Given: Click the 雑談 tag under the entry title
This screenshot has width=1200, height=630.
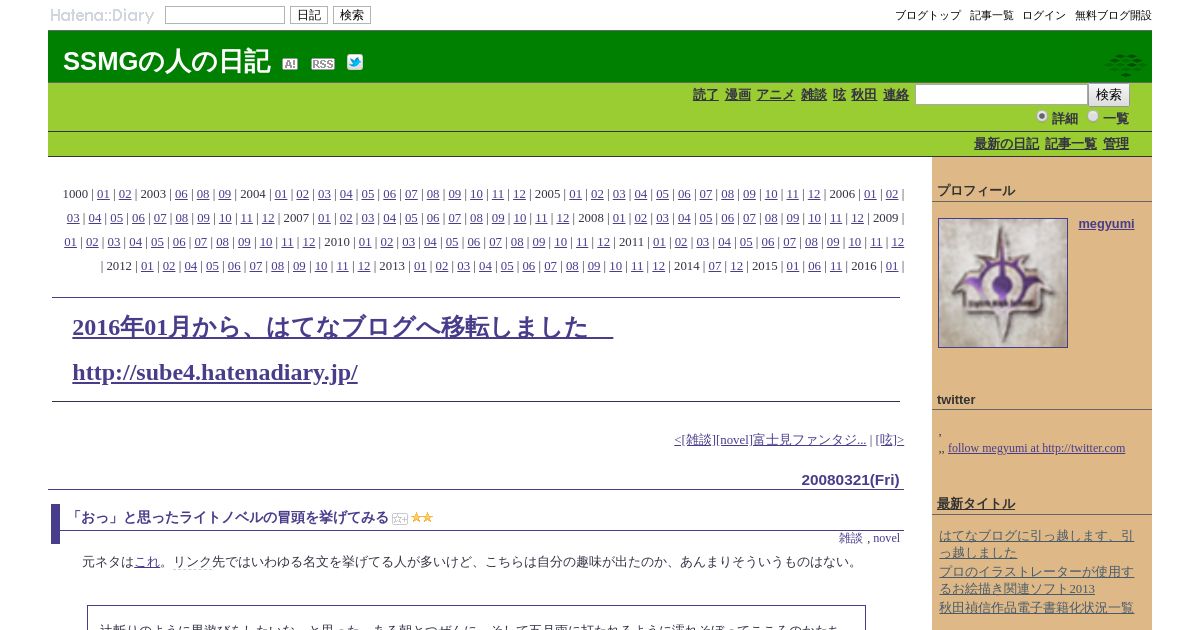Looking at the screenshot, I should pyautogui.click(x=850, y=538).
